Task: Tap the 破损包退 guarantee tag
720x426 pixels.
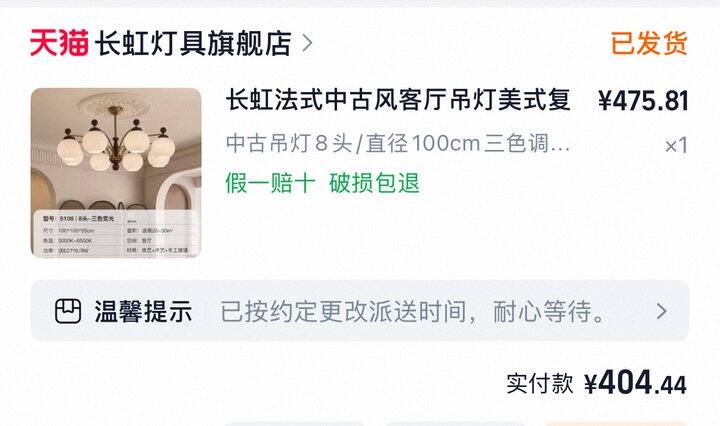Action: coord(374,183)
